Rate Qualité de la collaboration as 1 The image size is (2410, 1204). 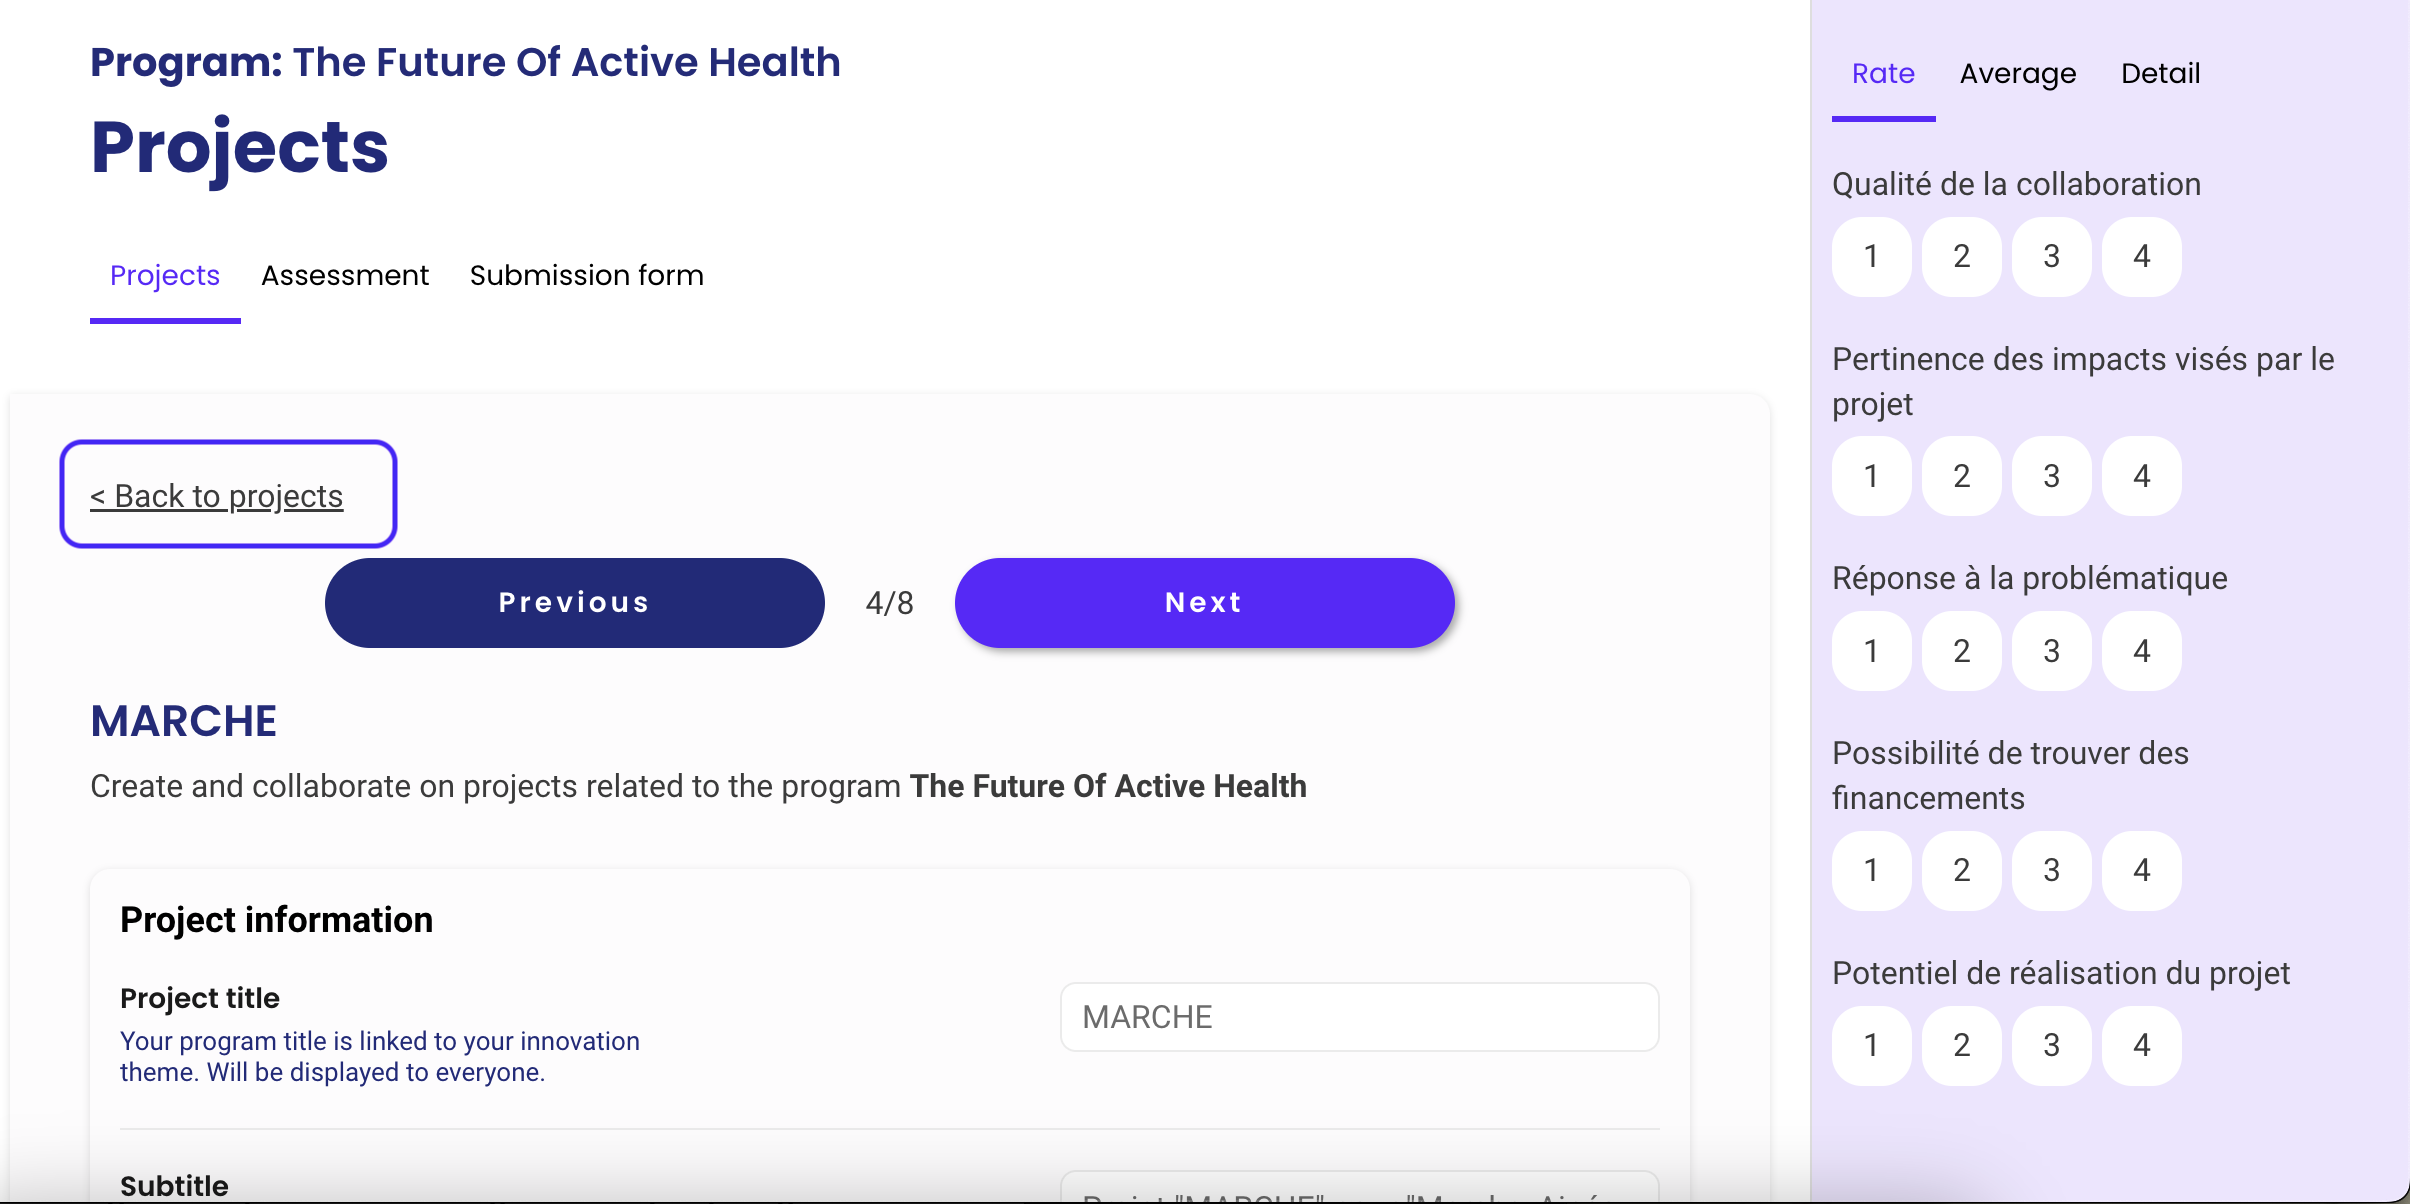coord(1871,257)
